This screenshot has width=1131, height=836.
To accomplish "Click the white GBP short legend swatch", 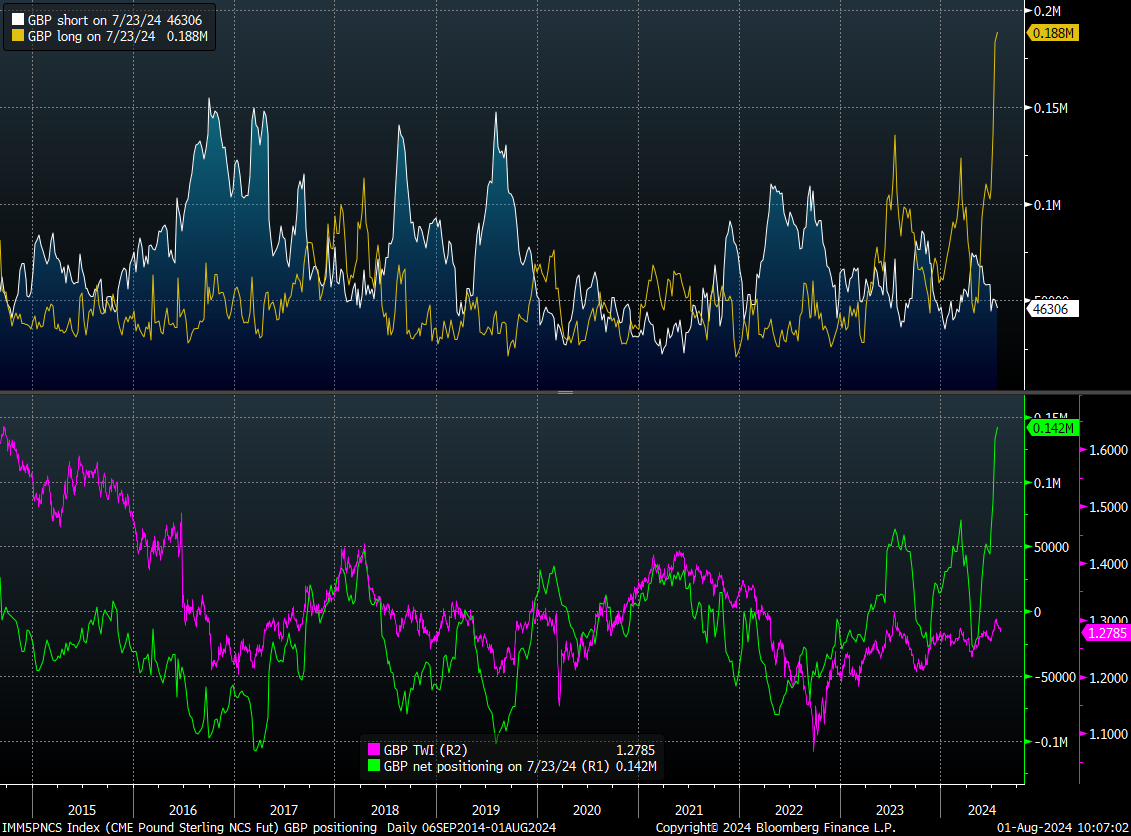I will click(16, 20).
